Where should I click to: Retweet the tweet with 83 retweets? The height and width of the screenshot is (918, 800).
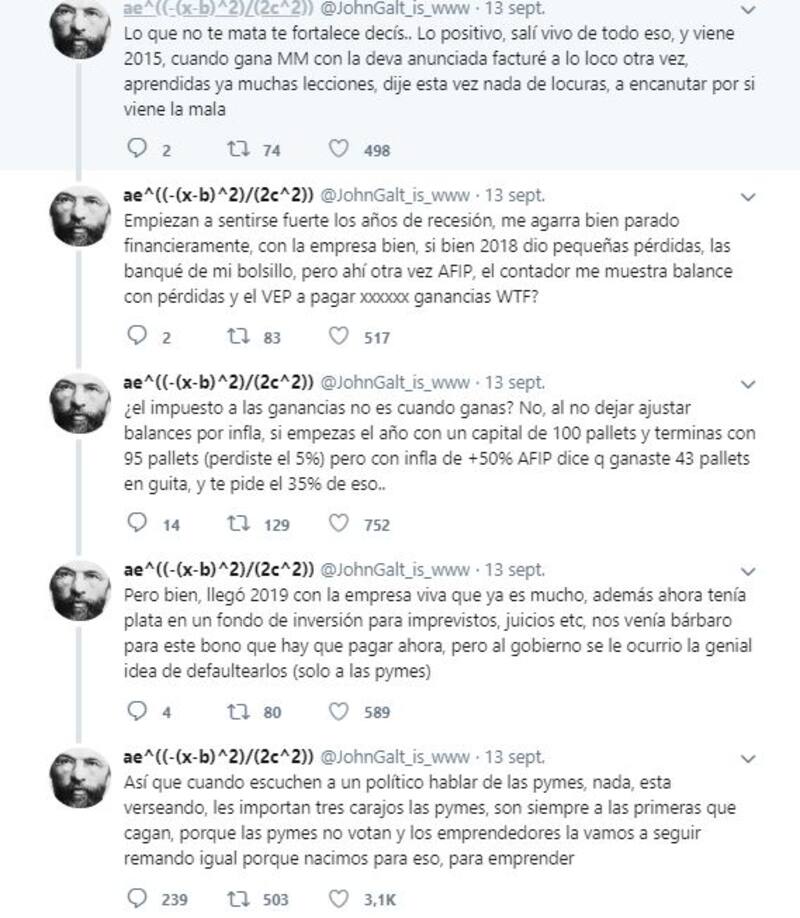tap(238, 336)
